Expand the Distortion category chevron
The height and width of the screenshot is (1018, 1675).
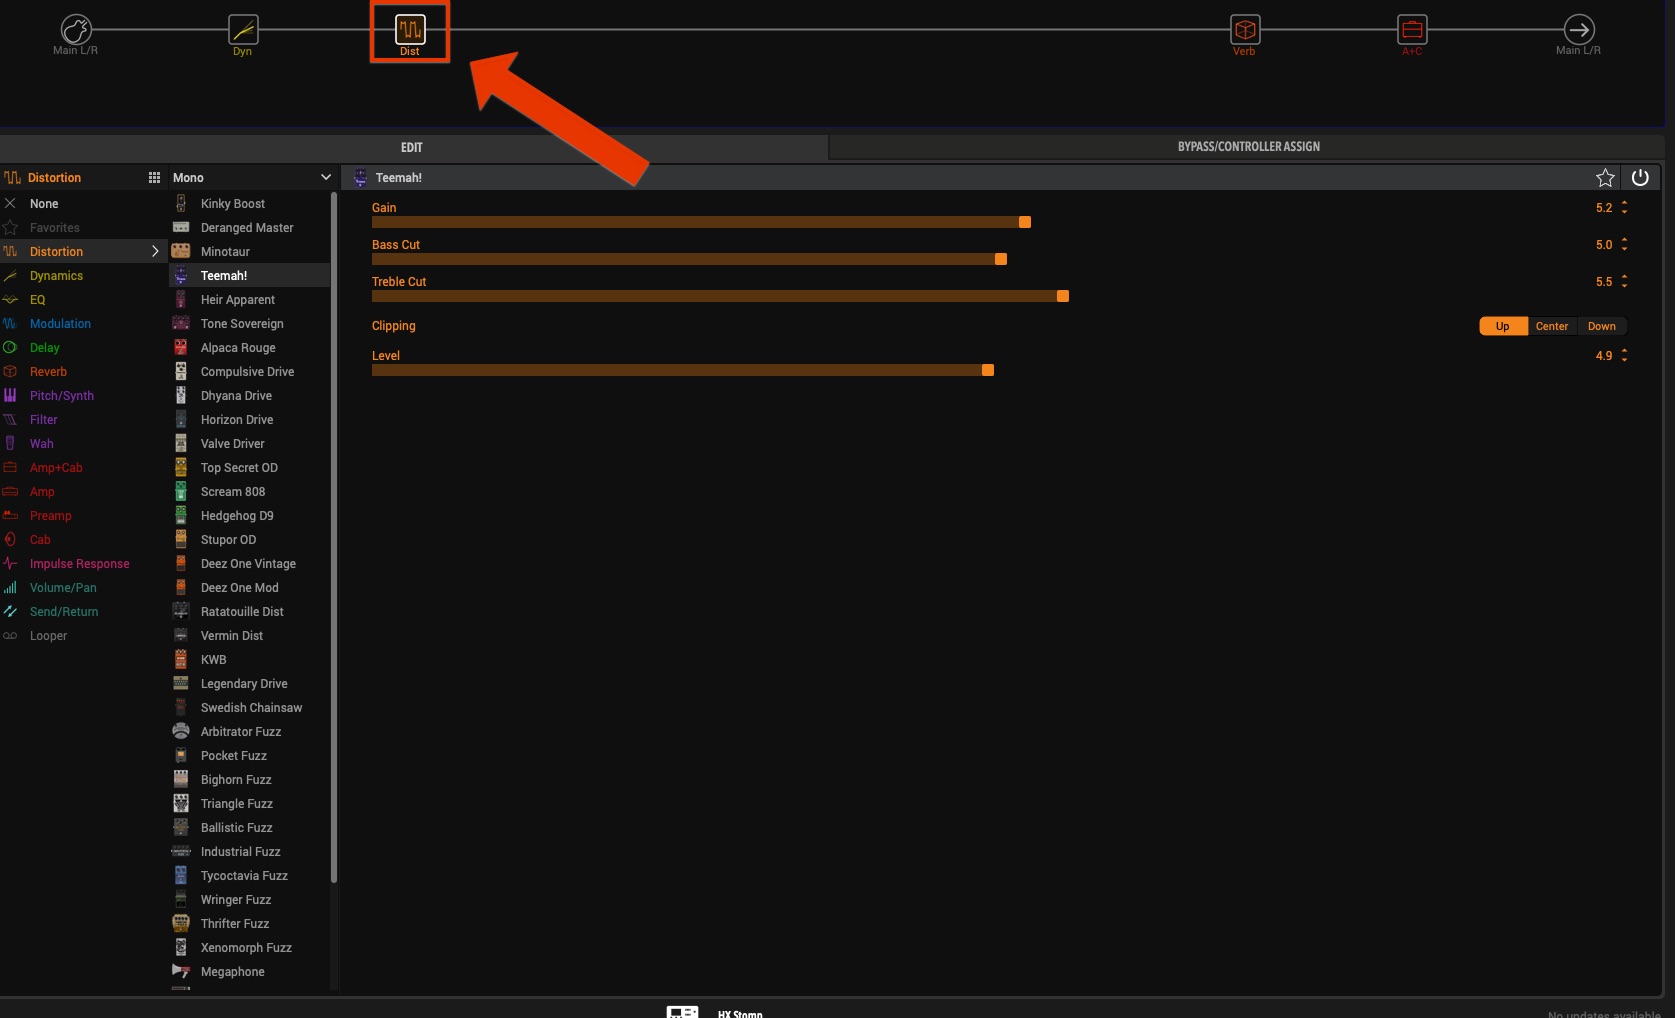pyautogui.click(x=155, y=252)
